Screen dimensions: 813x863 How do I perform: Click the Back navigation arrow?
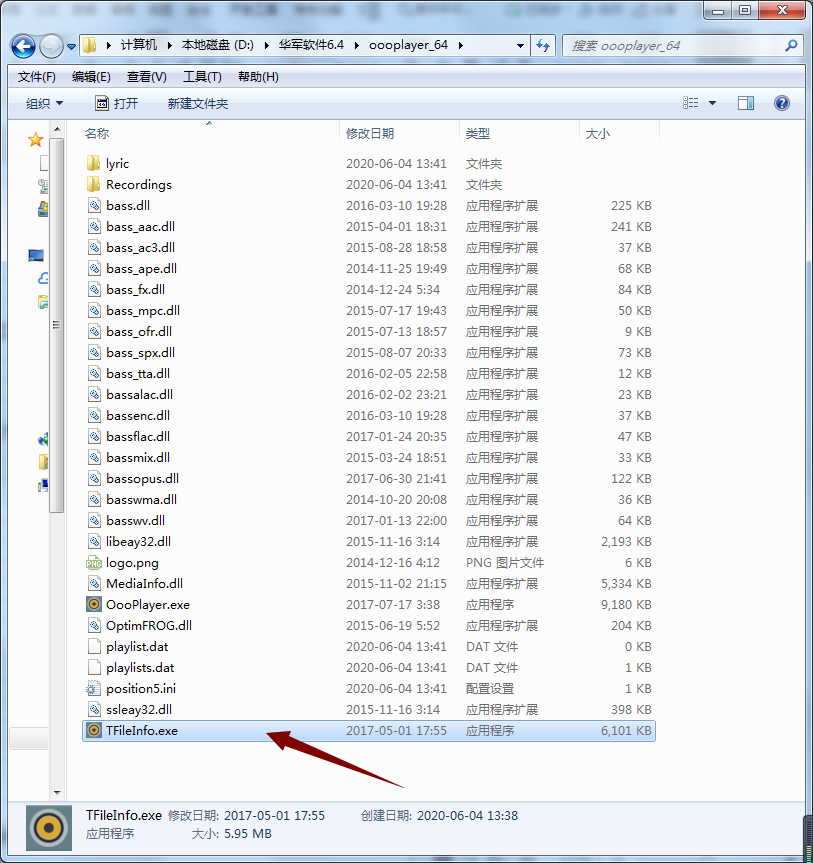[23, 46]
